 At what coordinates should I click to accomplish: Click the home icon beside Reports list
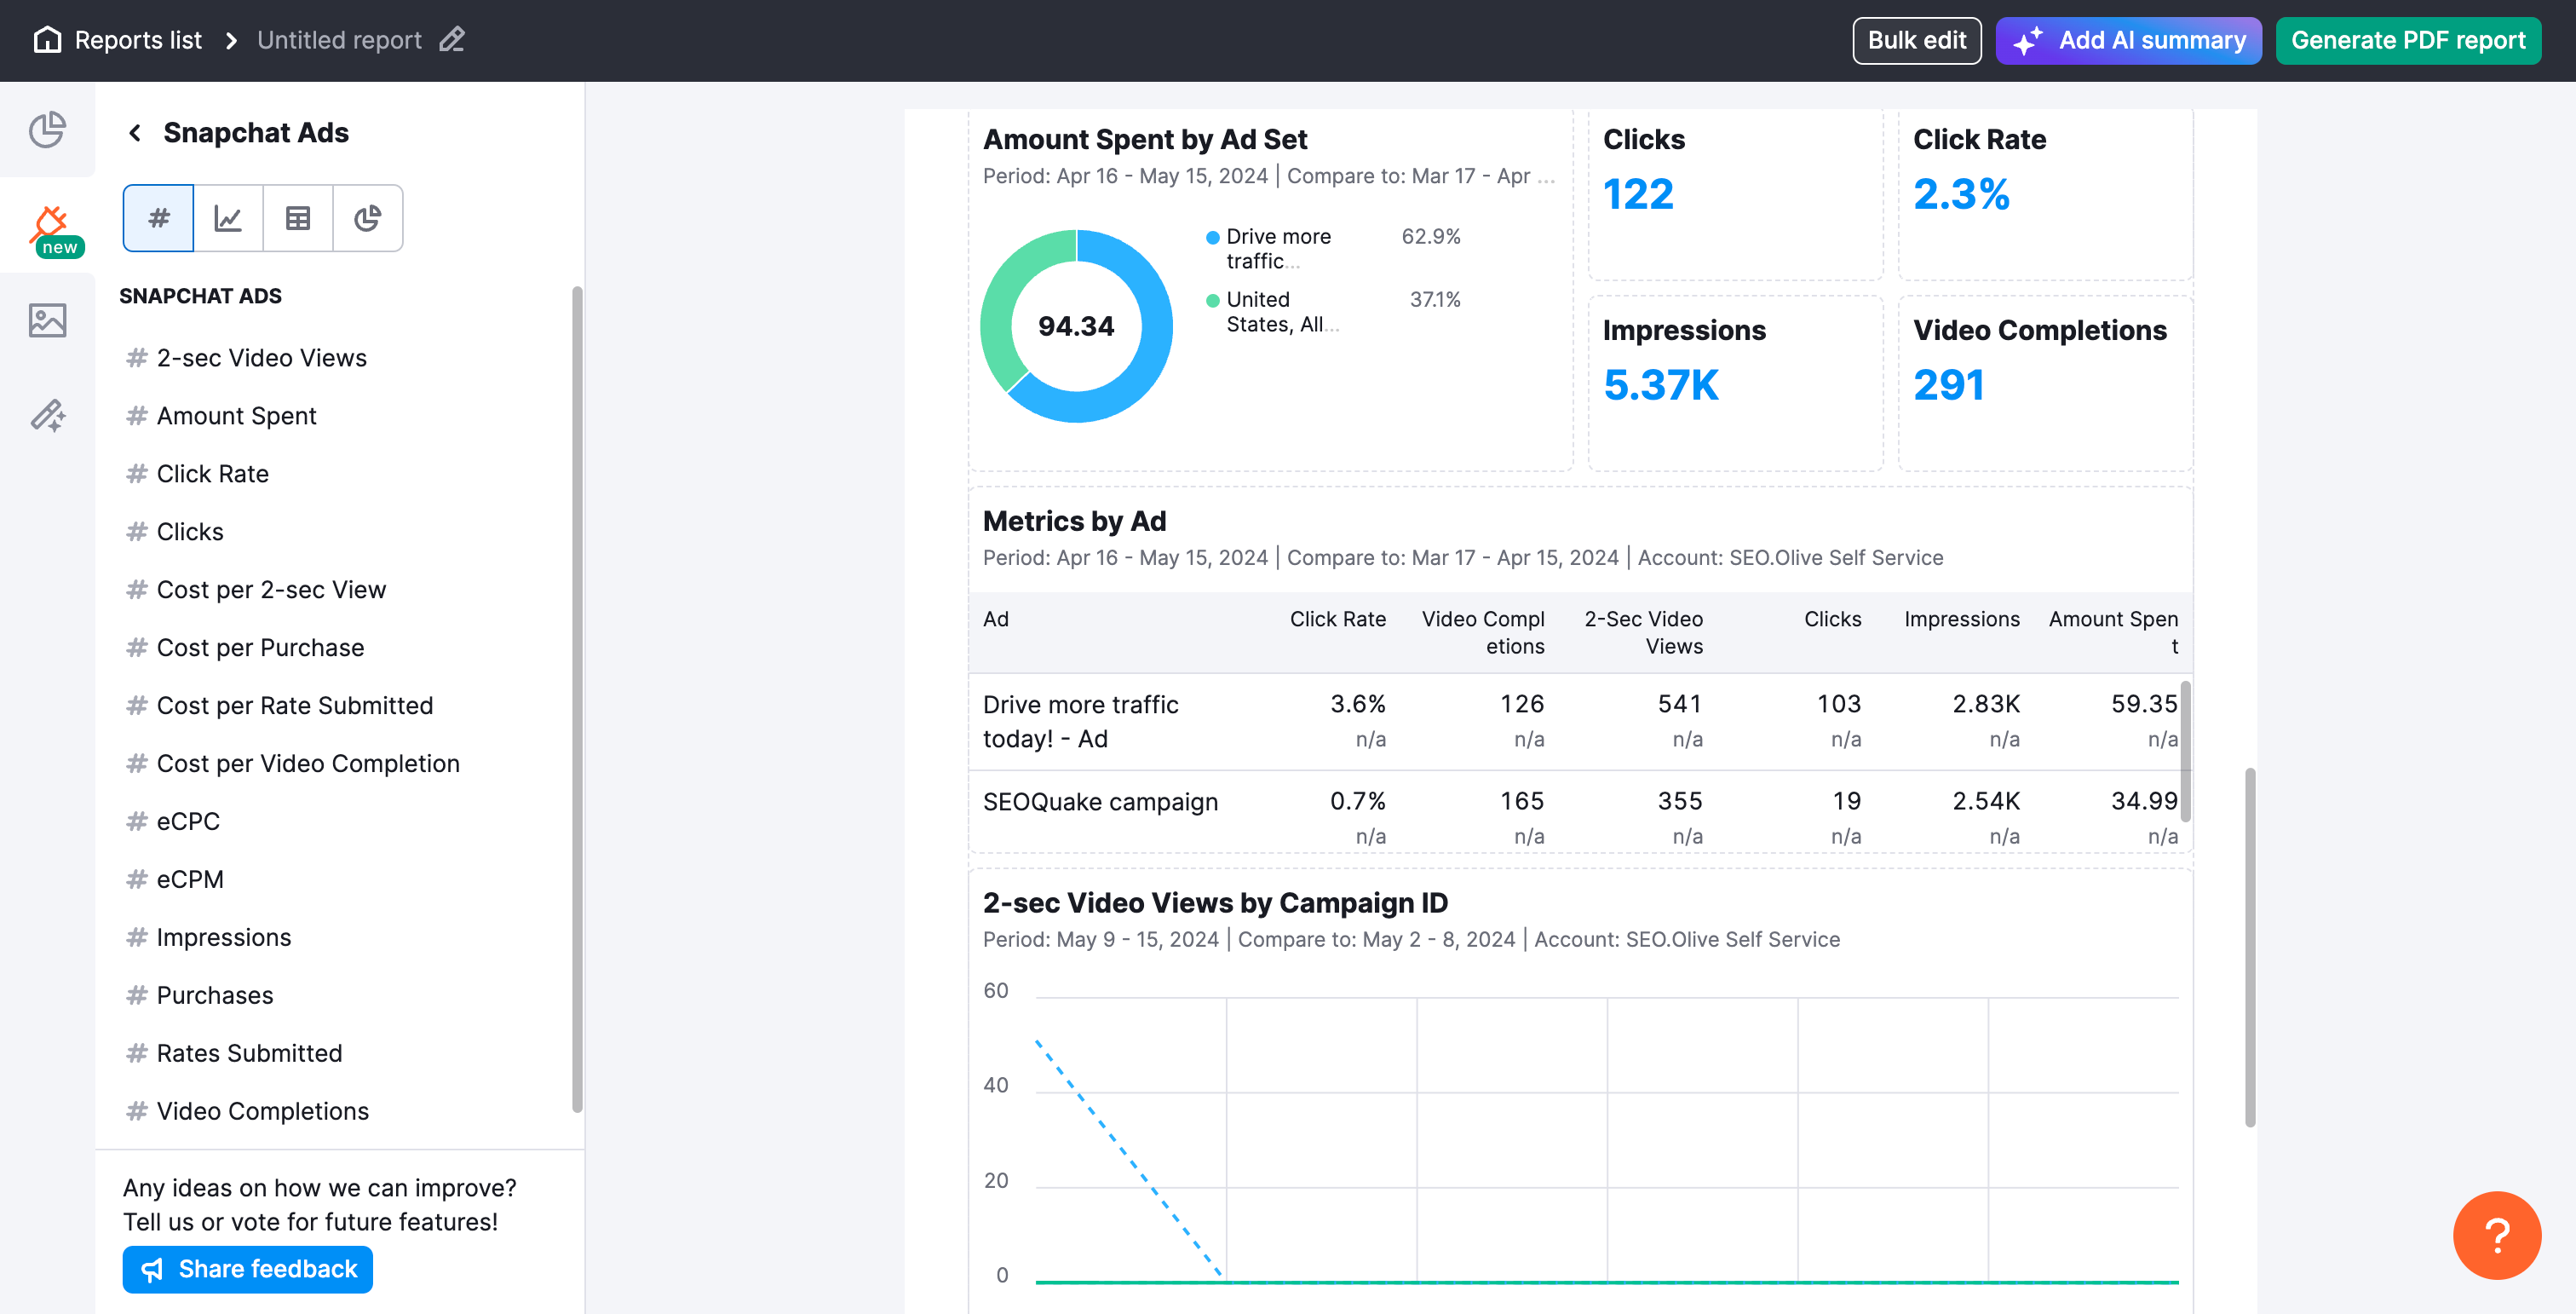[47, 39]
